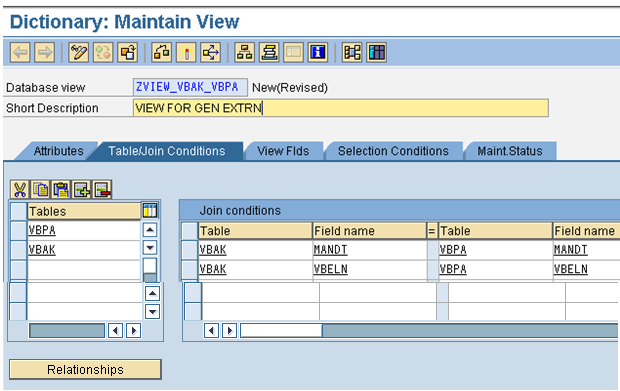Click the Join conditions panel title
The image size is (620, 391).
(x=240, y=210)
